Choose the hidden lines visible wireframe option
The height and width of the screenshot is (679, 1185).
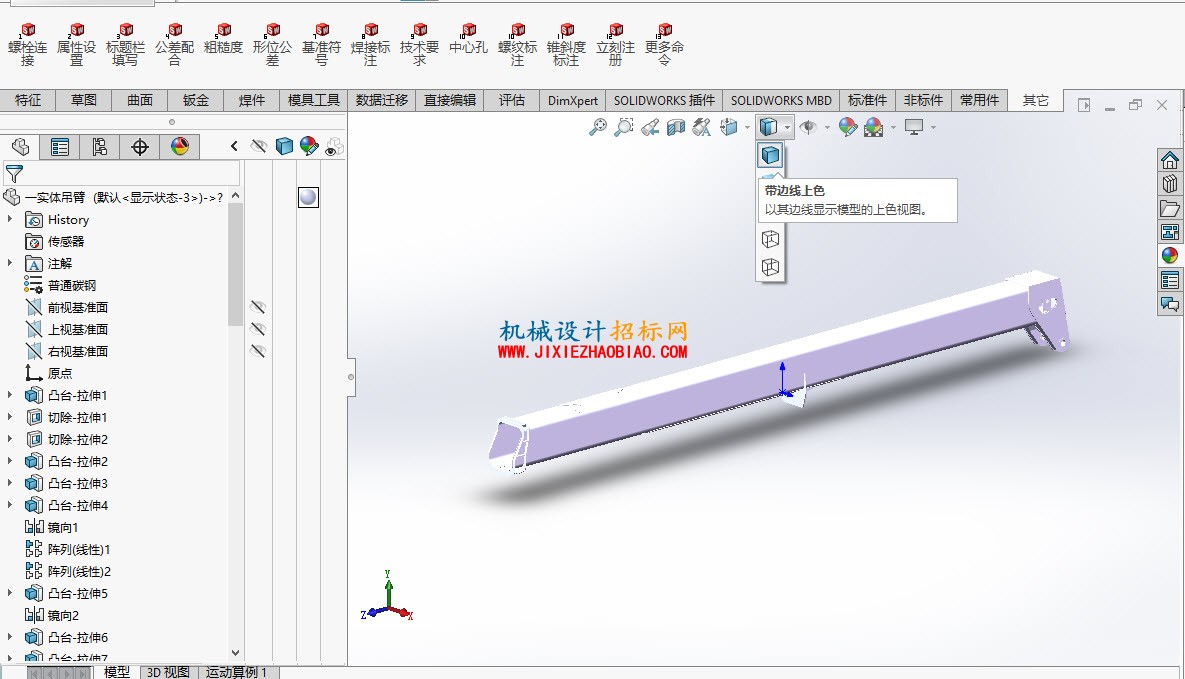point(770,239)
